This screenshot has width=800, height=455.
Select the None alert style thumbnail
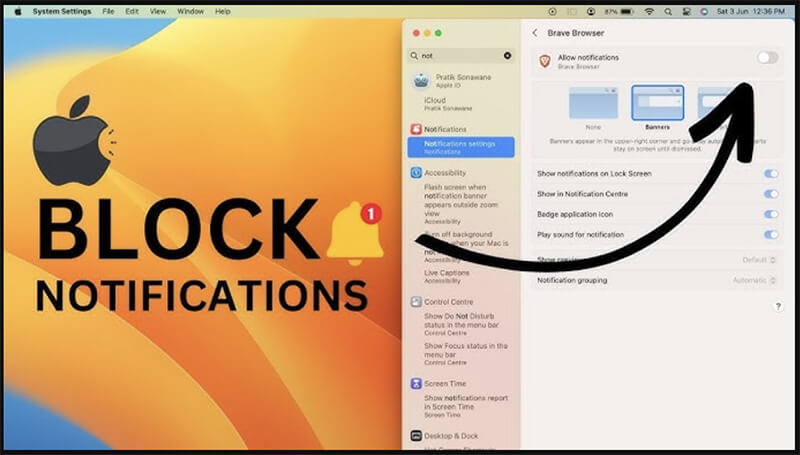[x=593, y=103]
